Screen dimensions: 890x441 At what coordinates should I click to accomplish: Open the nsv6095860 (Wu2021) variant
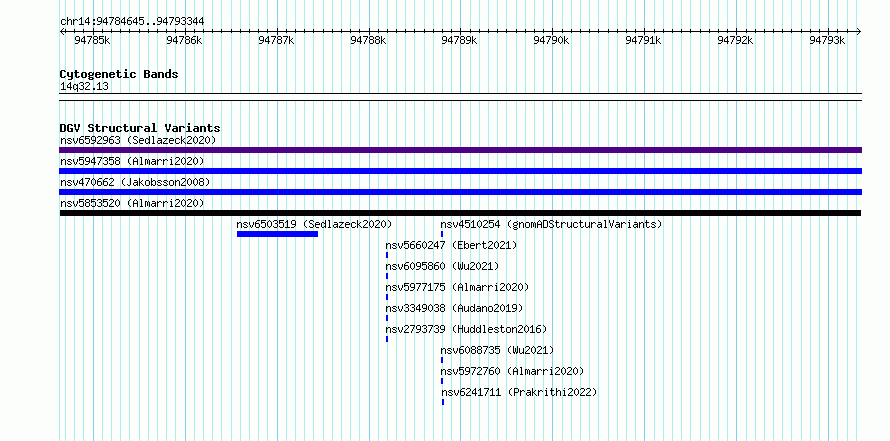point(442,266)
